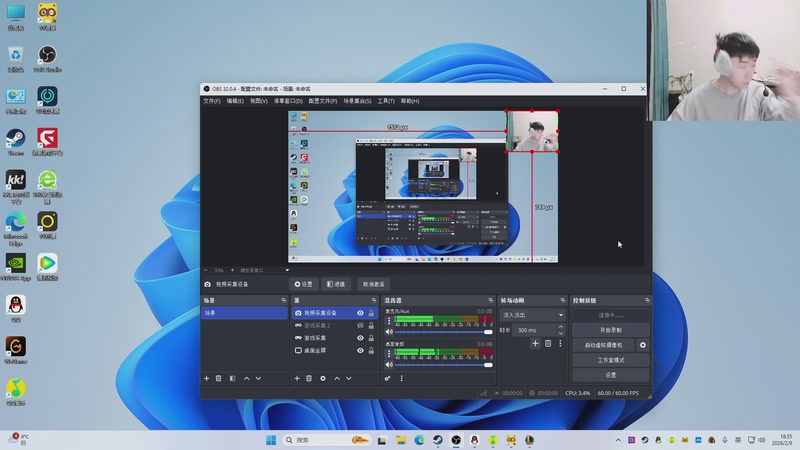Decrease transition duration with down stepper
This screenshot has height=450, width=800.
(561, 333)
